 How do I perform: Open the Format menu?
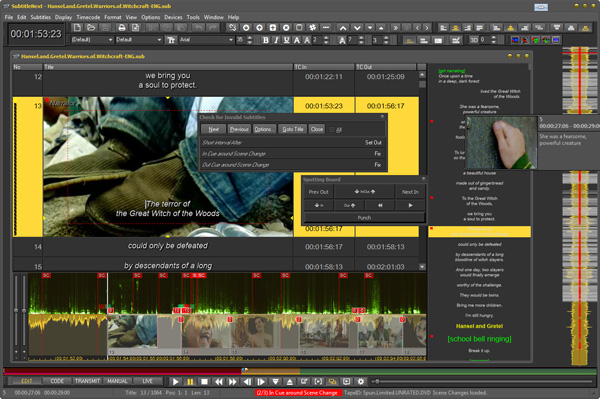(x=112, y=17)
